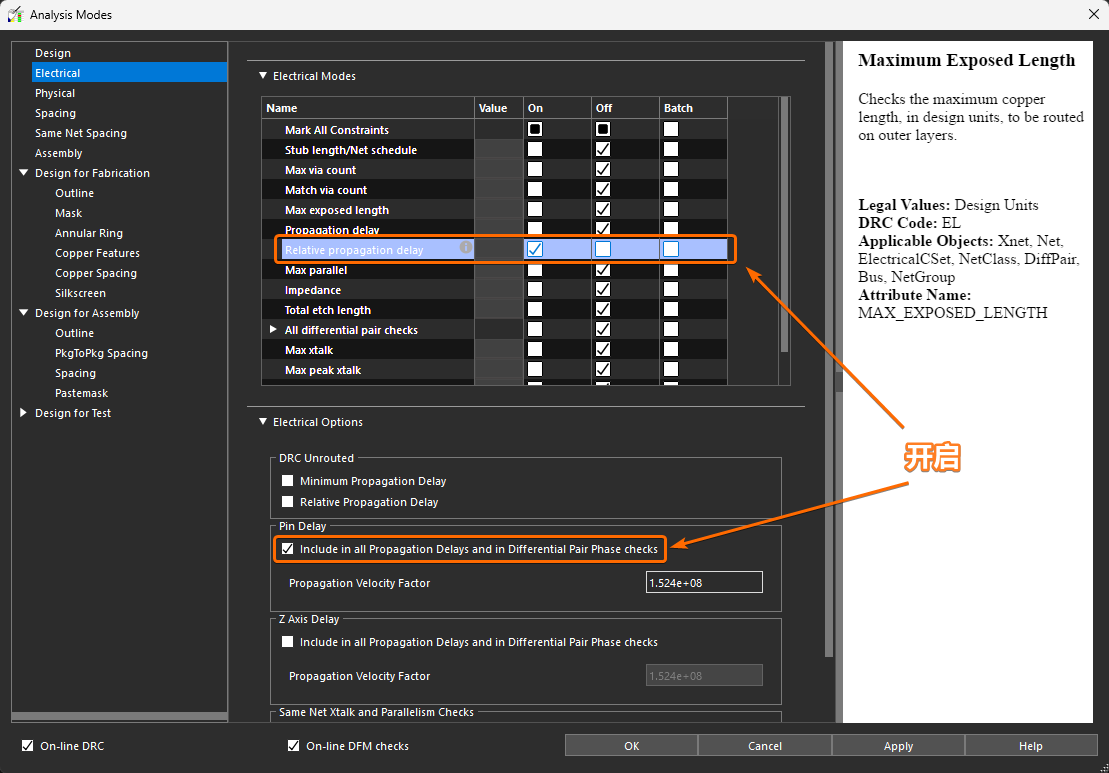Click the Pin Delay Propagation Velocity Factor field
Image resolution: width=1109 pixels, height=773 pixels.
click(x=704, y=582)
